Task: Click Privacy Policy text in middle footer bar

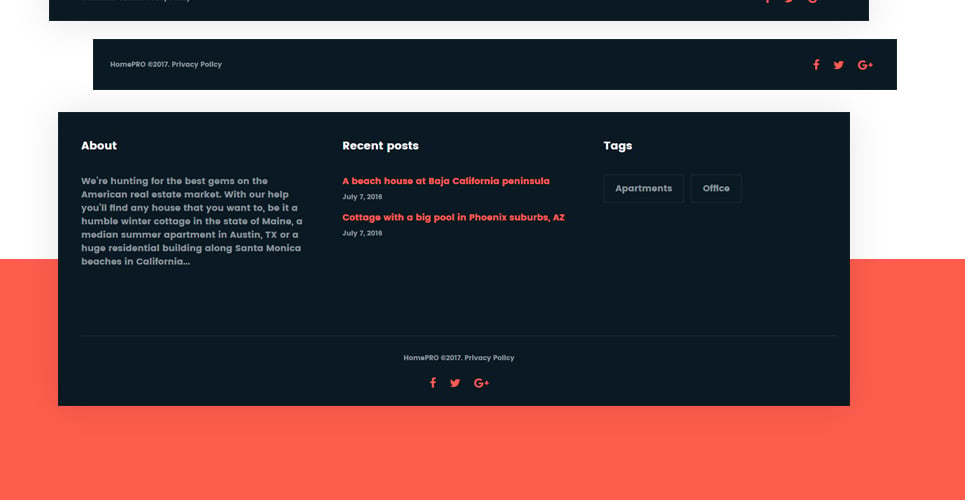Action: (196, 64)
